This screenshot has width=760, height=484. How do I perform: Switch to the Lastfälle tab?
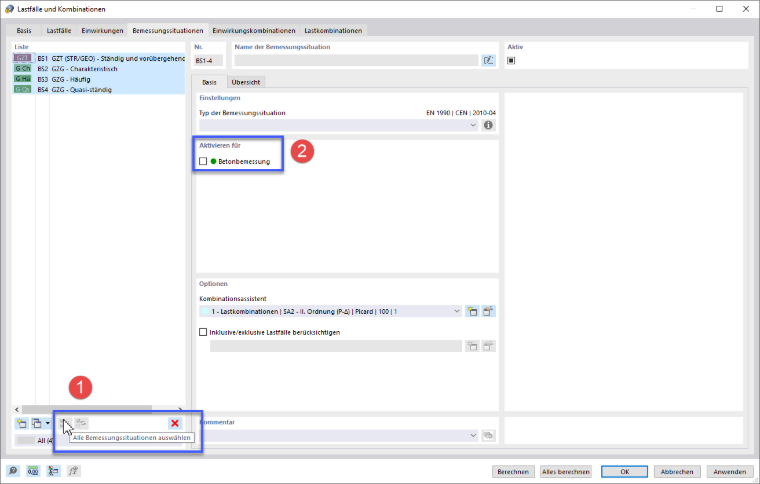pyautogui.click(x=59, y=31)
